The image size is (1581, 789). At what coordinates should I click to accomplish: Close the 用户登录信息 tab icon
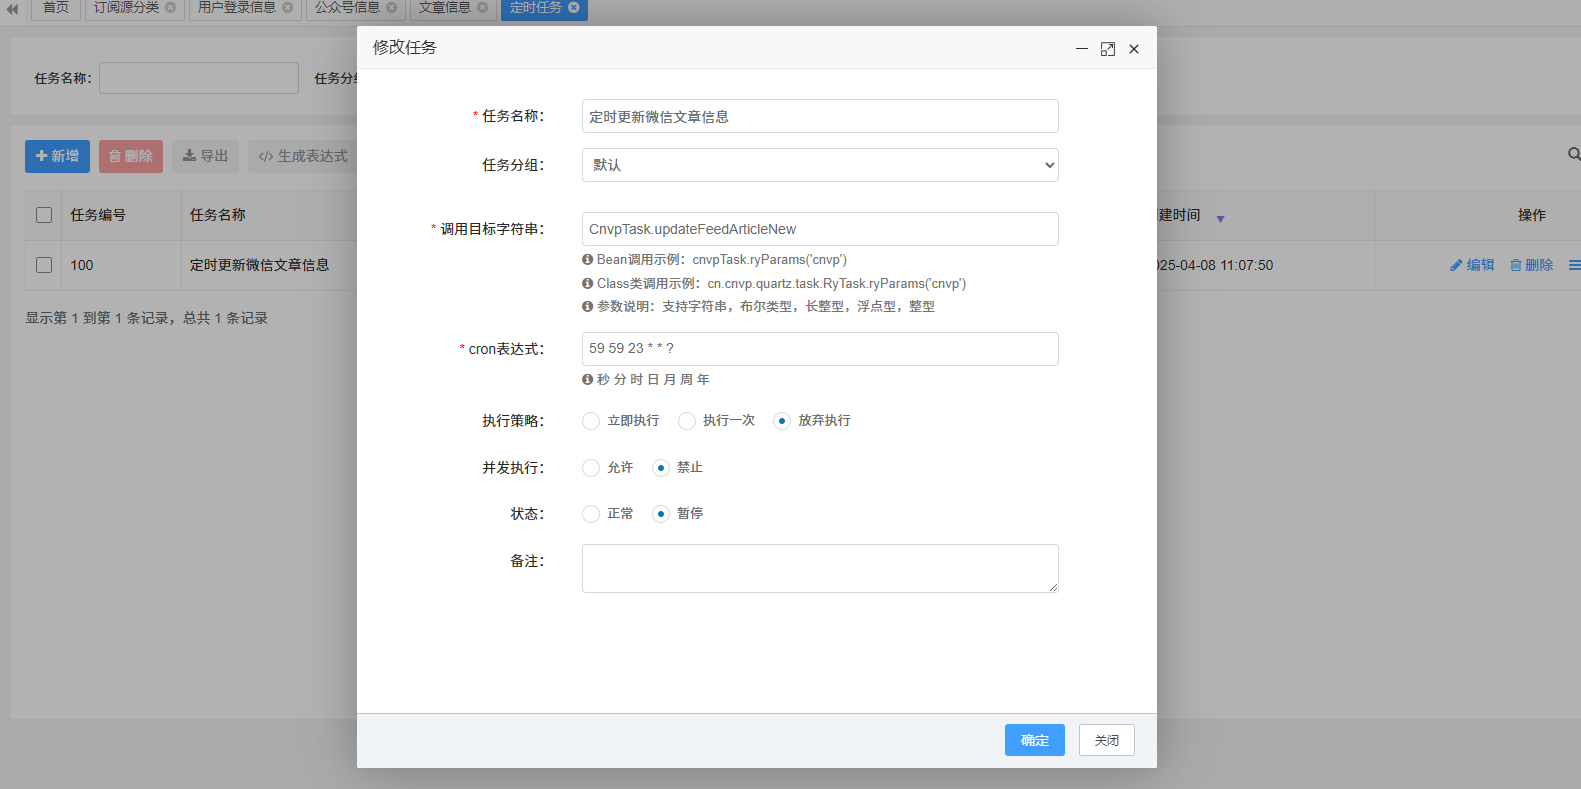point(288,7)
